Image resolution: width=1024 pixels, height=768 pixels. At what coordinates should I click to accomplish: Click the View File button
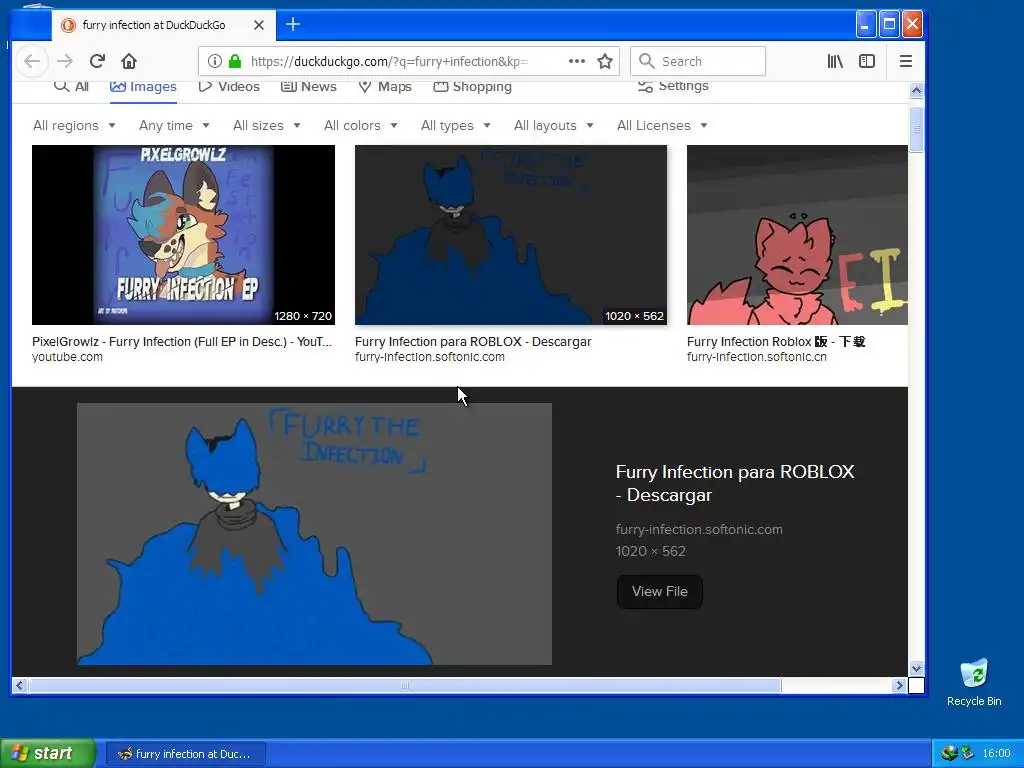click(x=660, y=592)
